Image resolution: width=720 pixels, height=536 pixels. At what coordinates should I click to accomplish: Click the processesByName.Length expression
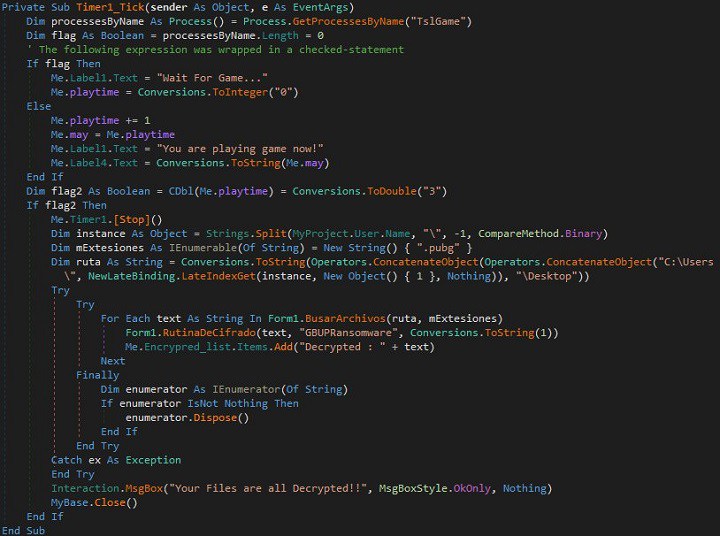(x=231, y=36)
